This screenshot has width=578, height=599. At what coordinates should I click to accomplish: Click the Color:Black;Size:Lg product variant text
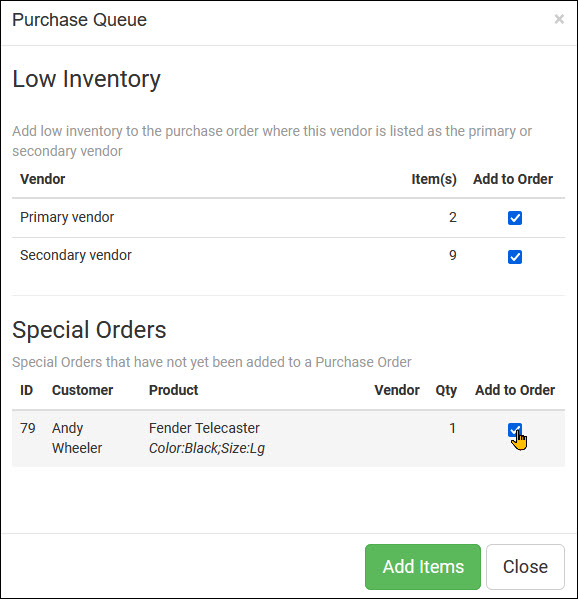coord(207,448)
